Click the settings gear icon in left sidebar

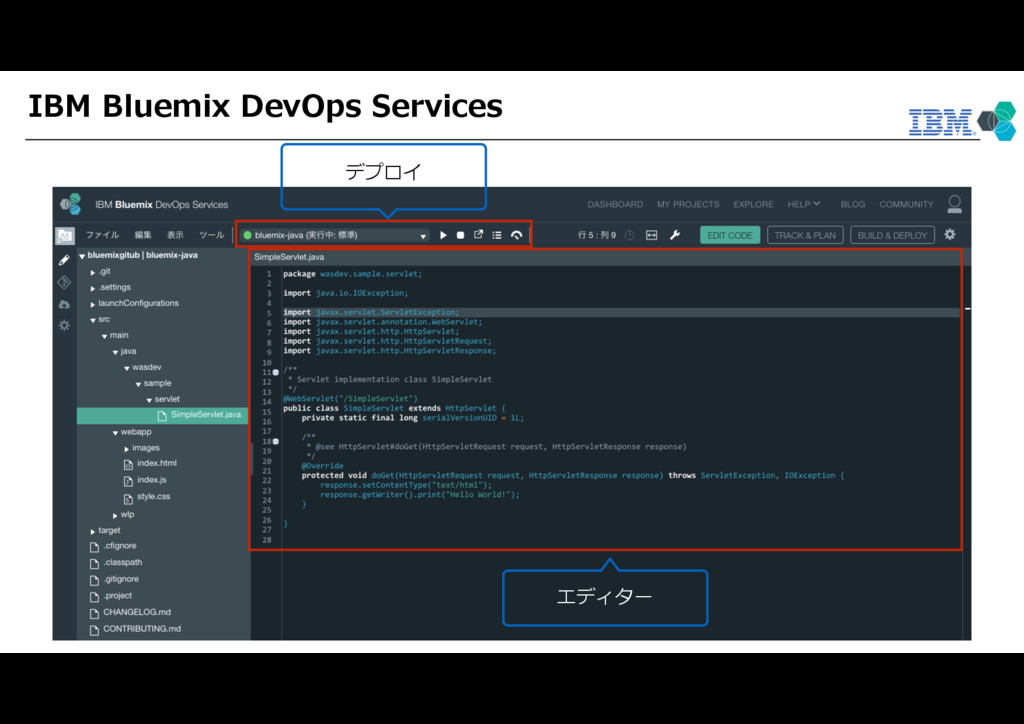tap(64, 325)
